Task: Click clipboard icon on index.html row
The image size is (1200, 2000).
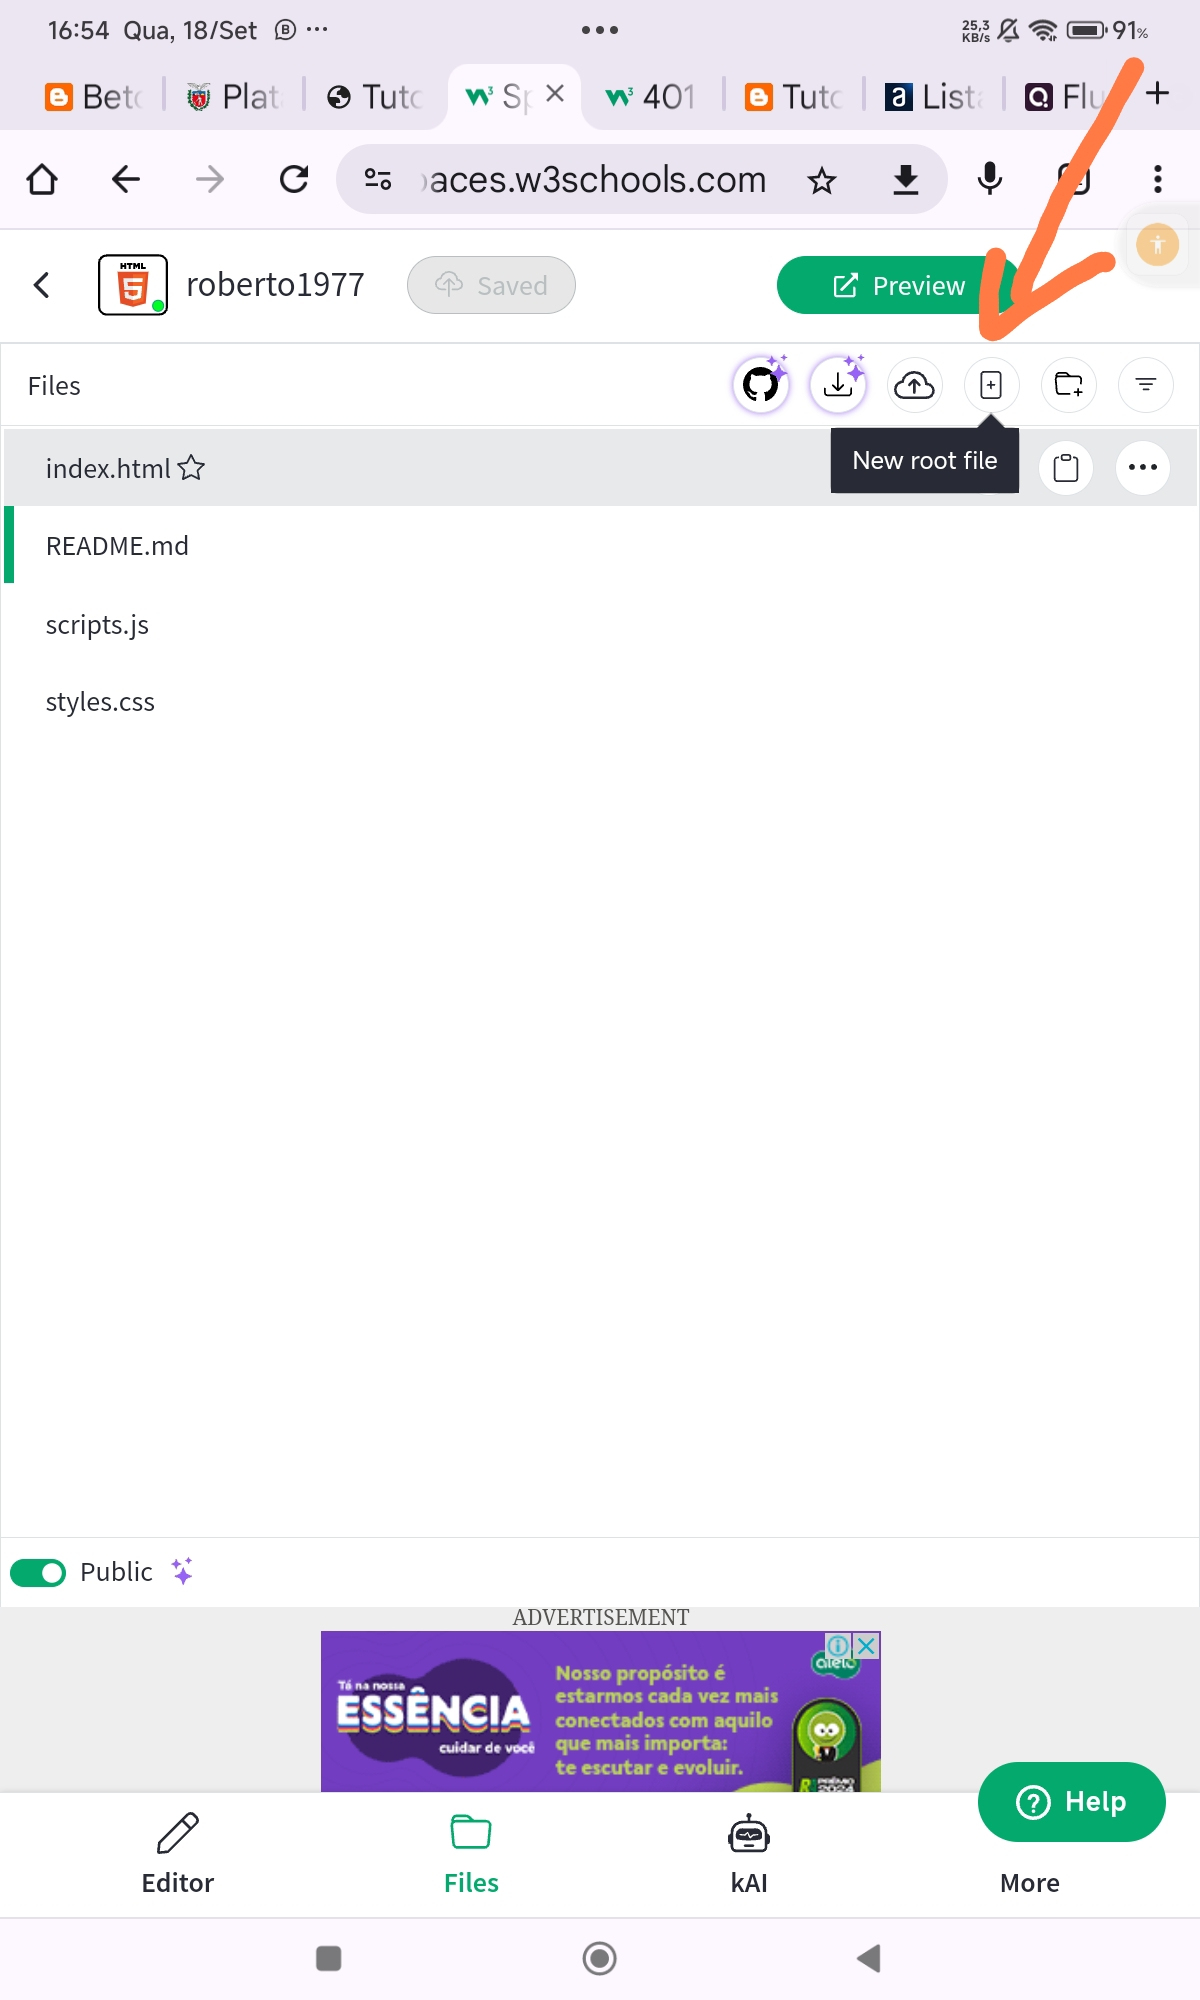Action: click(1066, 468)
